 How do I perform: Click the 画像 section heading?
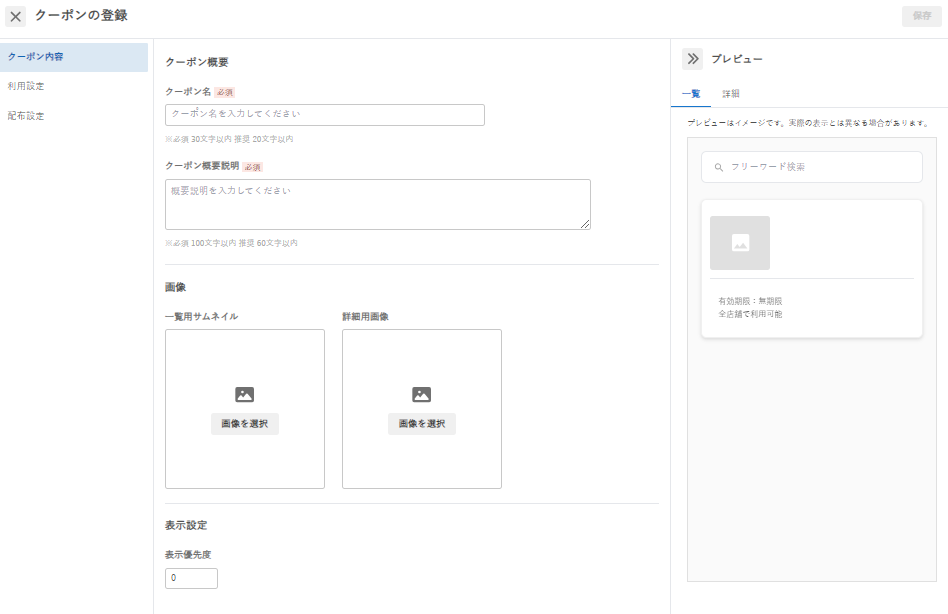coord(175,287)
